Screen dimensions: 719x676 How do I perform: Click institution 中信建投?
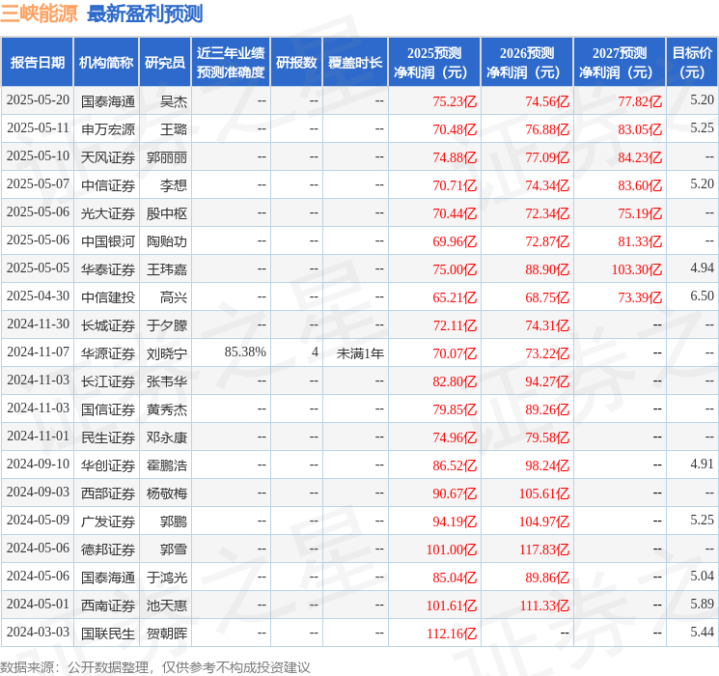click(x=108, y=297)
